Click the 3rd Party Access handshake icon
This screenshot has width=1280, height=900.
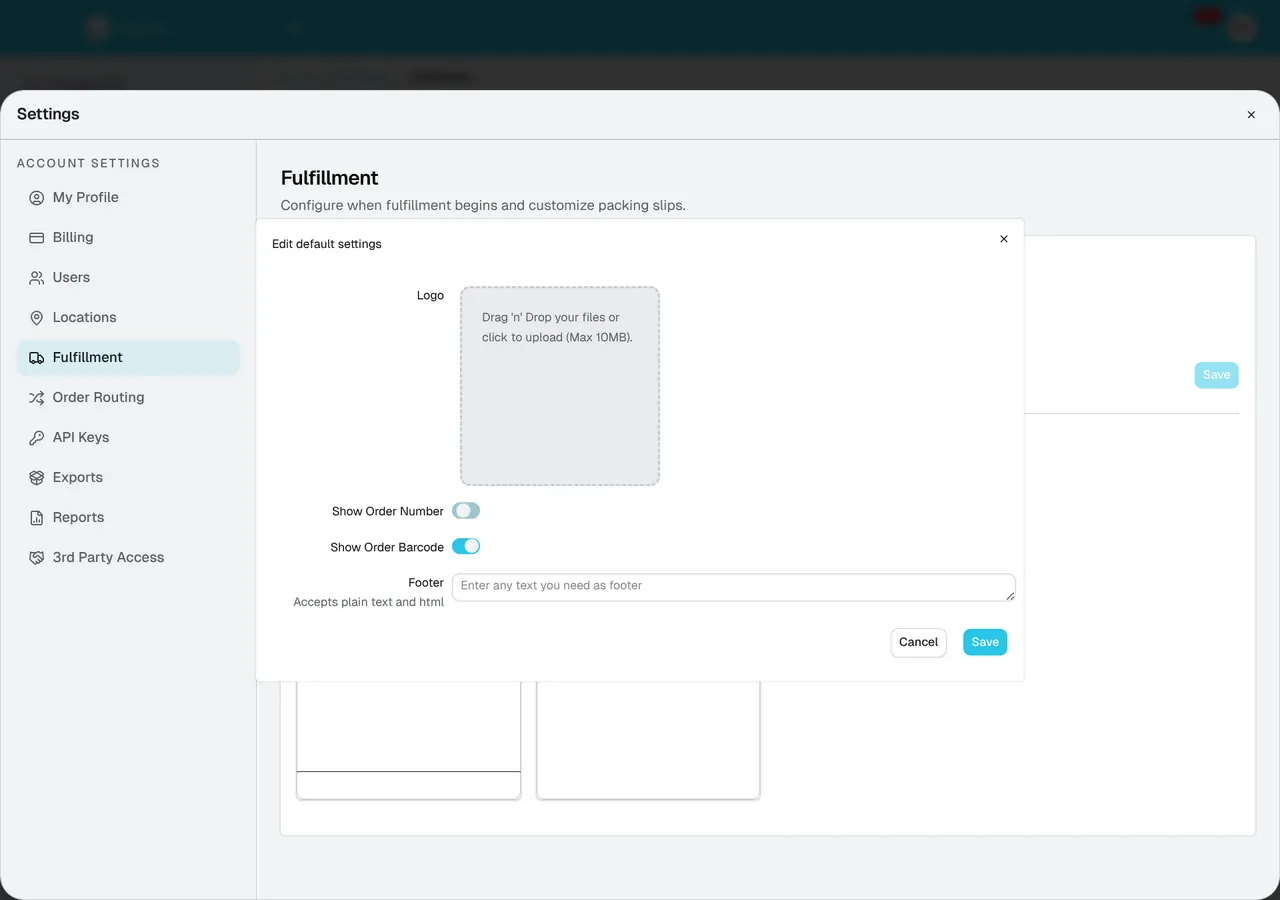click(36, 557)
